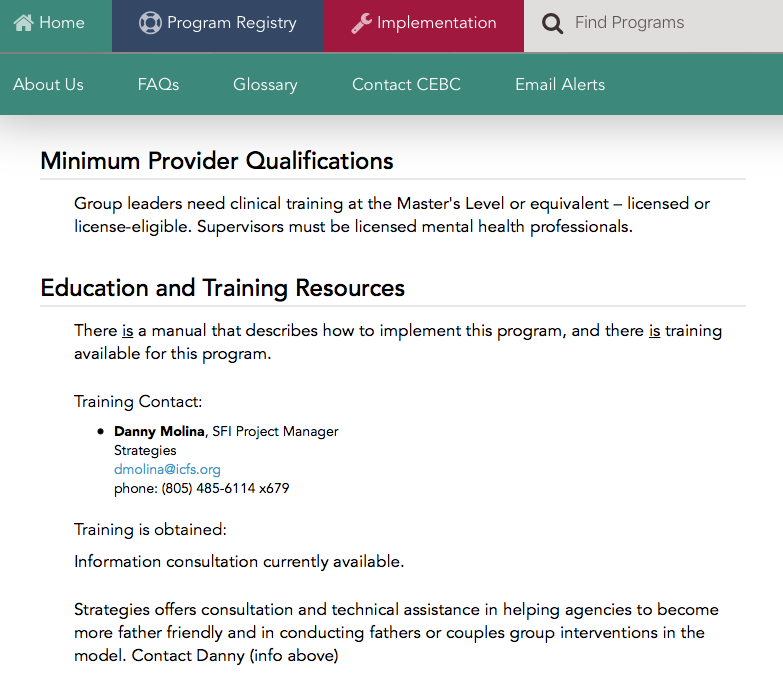Click the Education and Training Resources heading

pyautogui.click(x=222, y=289)
